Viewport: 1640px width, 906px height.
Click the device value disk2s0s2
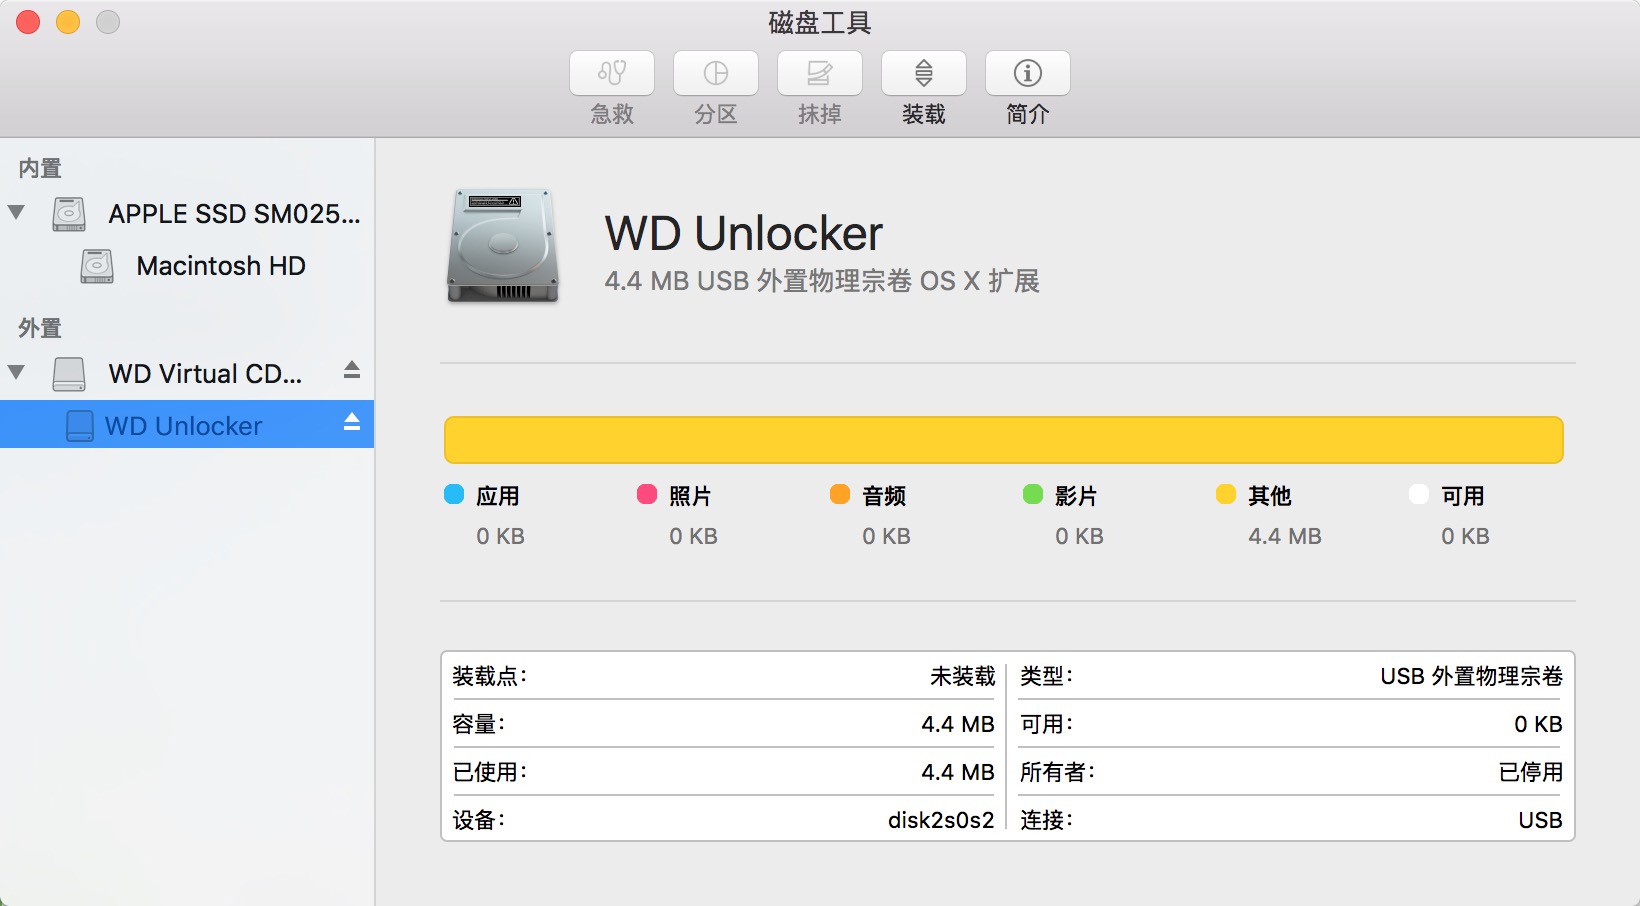coord(941,820)
